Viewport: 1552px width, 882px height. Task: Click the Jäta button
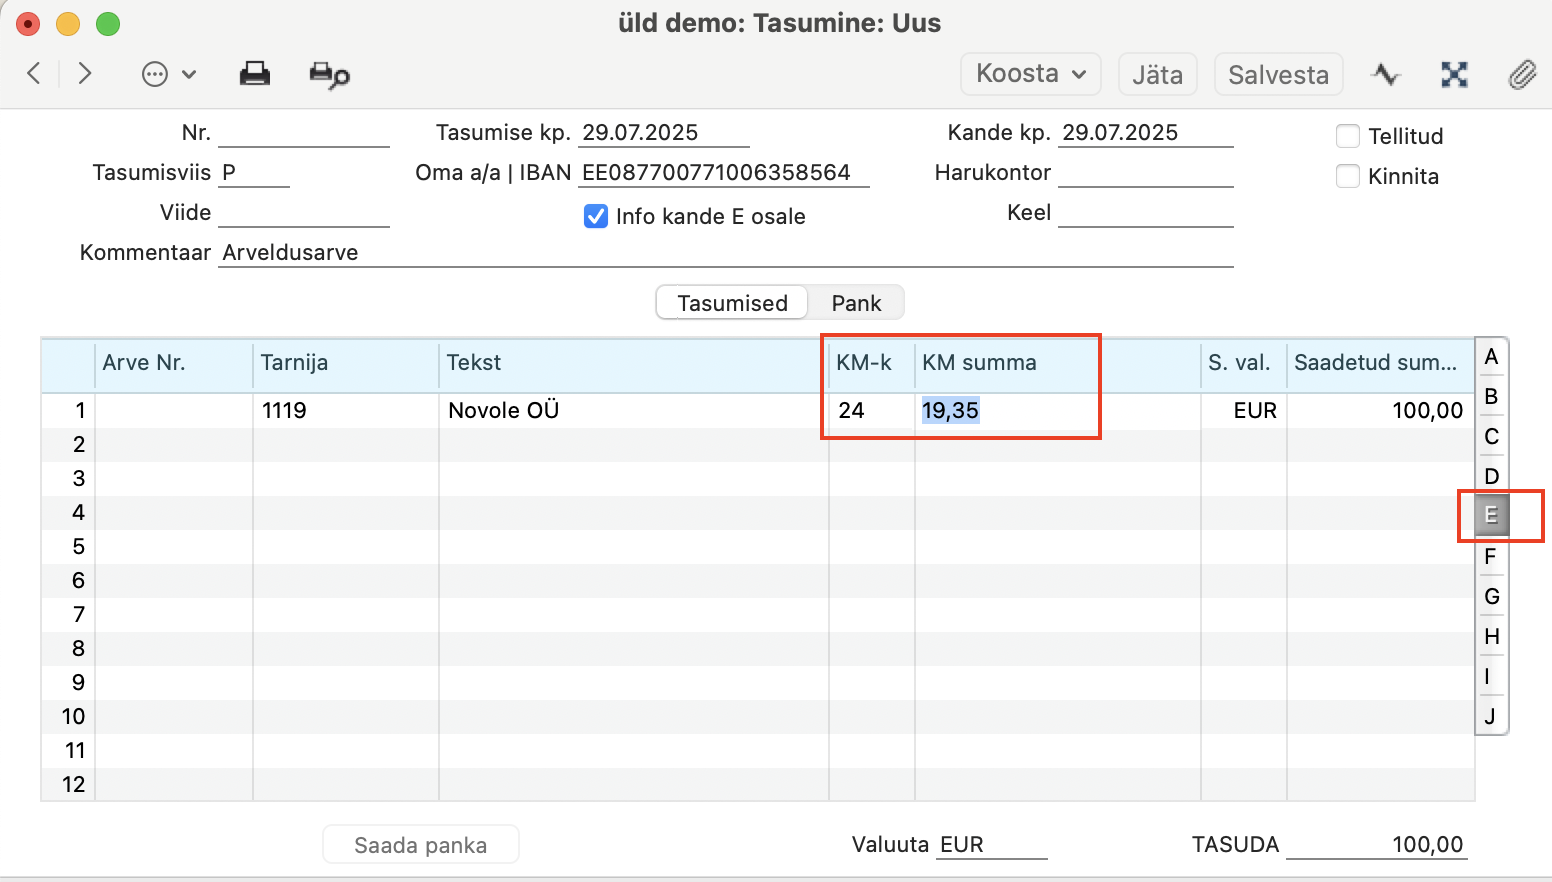coord(1157,75)
